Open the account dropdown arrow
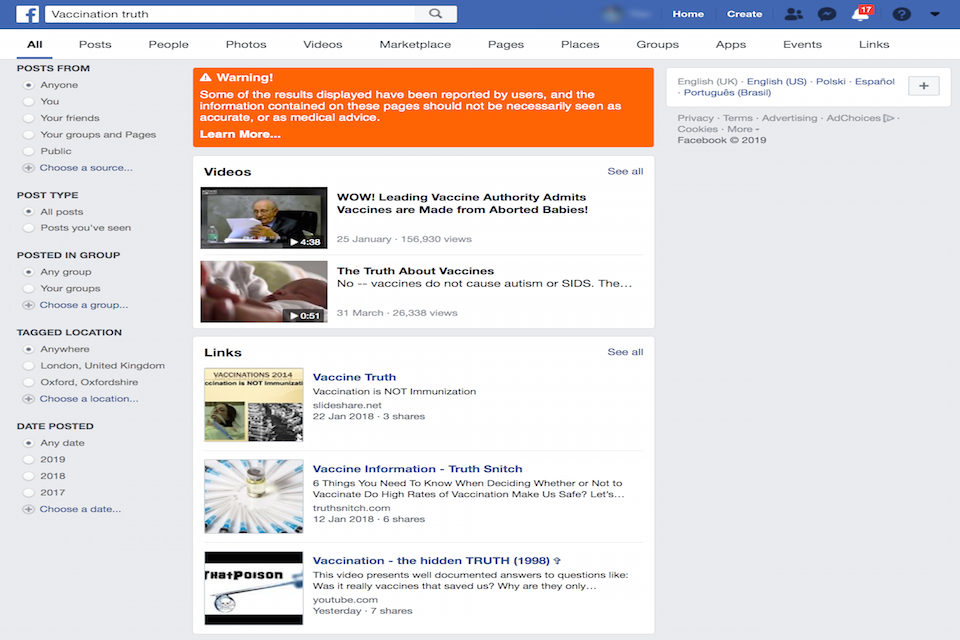 tap(935, 14)
